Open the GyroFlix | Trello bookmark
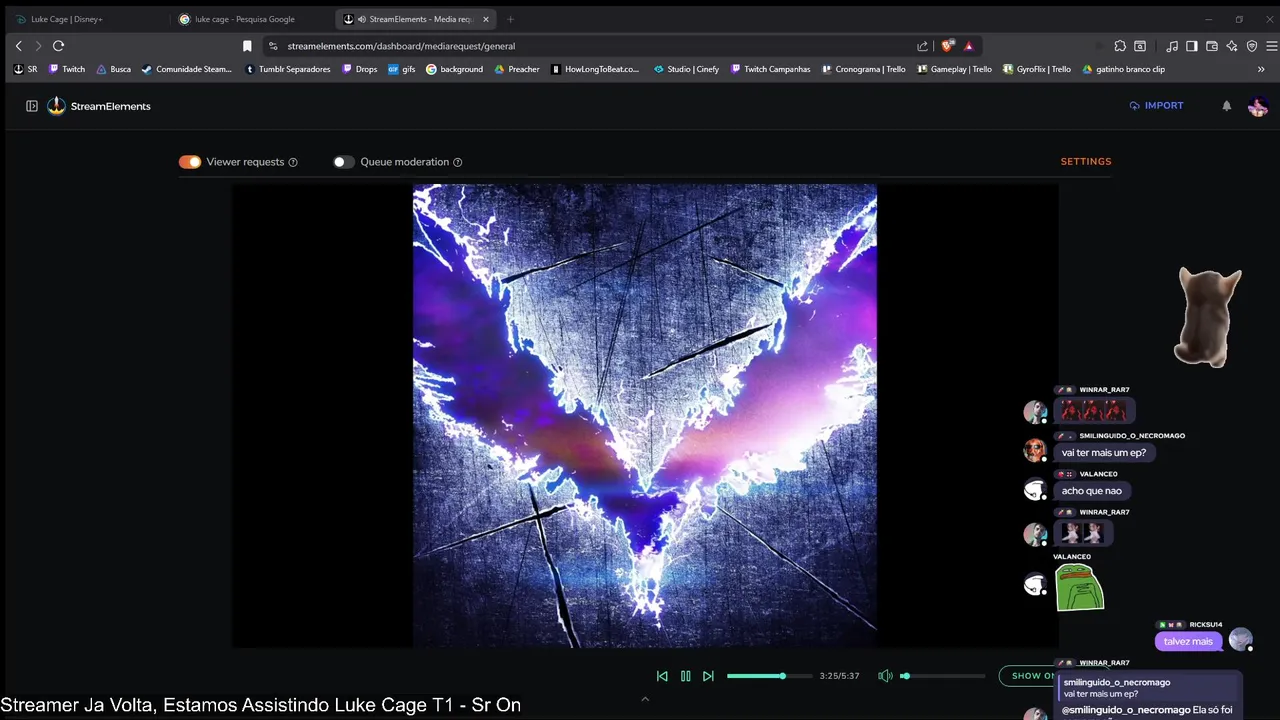 1036,70
